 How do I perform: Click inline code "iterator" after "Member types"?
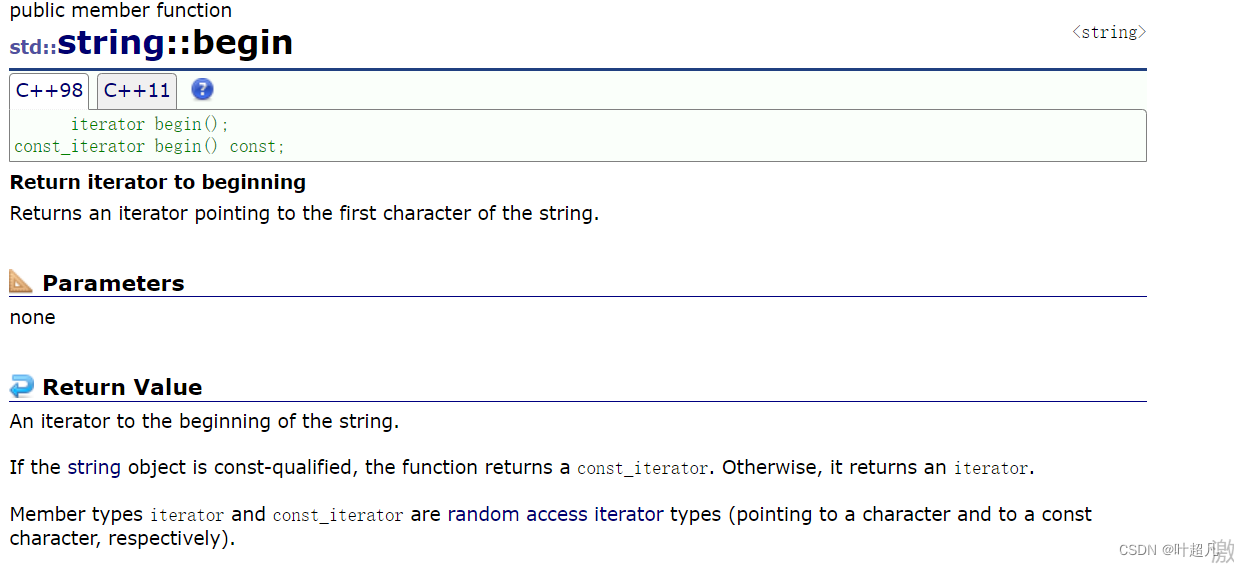pyautogui.click(x=187, y=515)
